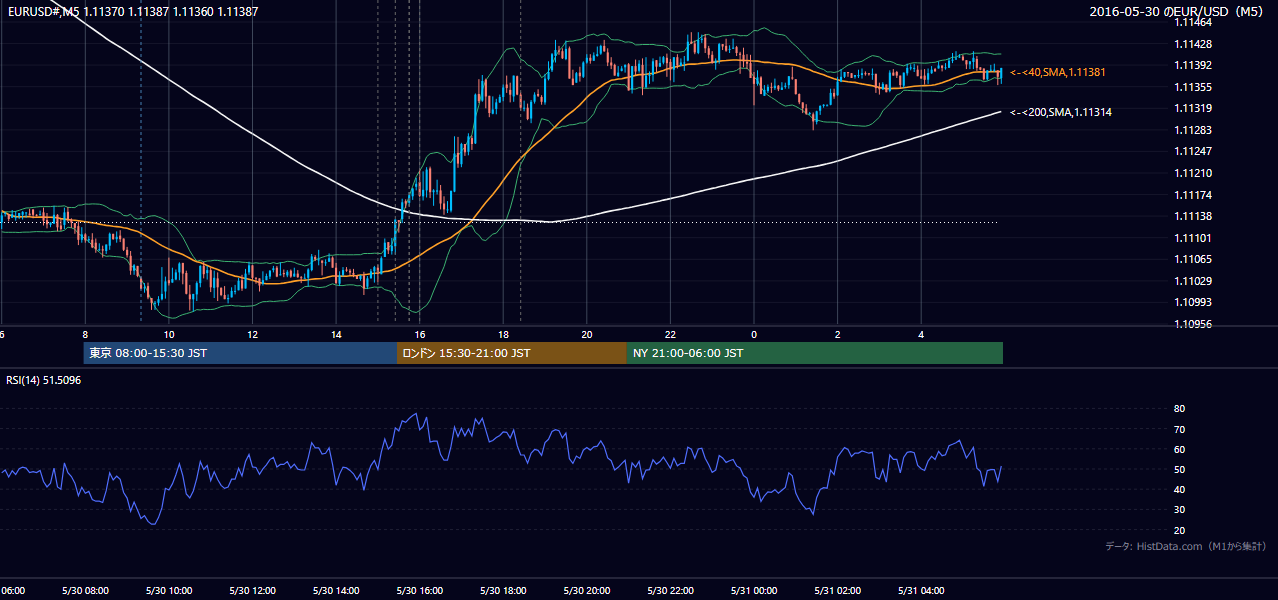Click hour label 0 on price chart axis
The width and height of the screenshot is (1278, 600).
(x=754, y=335)
